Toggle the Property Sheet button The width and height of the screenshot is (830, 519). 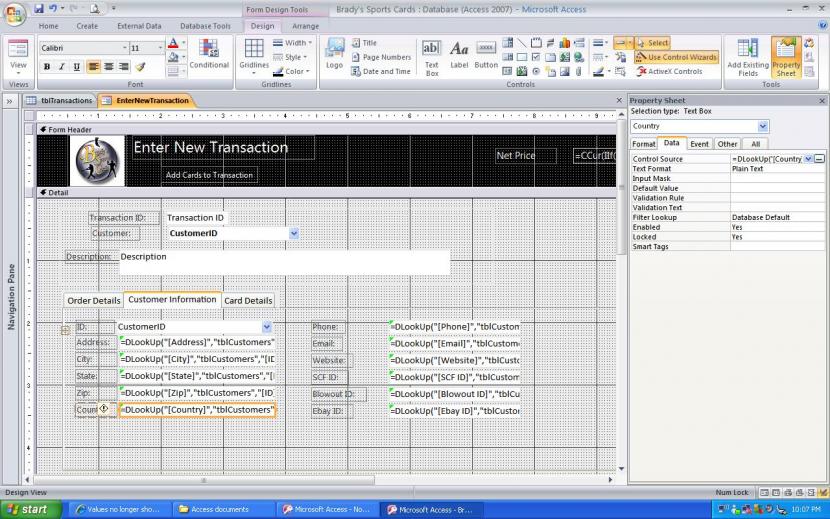pyautogui.click(x=786, y=56)
